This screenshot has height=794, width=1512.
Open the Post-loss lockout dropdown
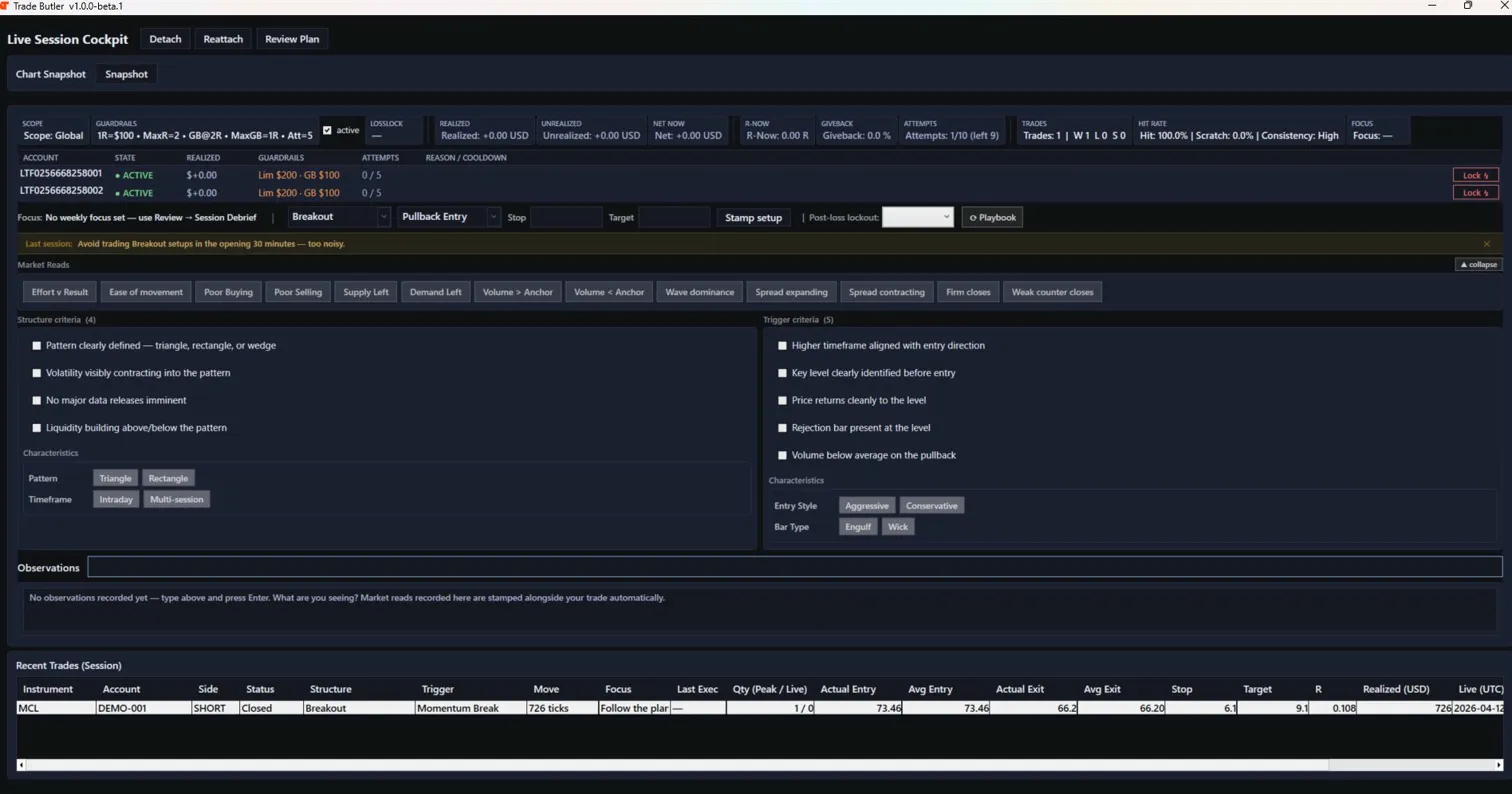[x=917, y=217]
